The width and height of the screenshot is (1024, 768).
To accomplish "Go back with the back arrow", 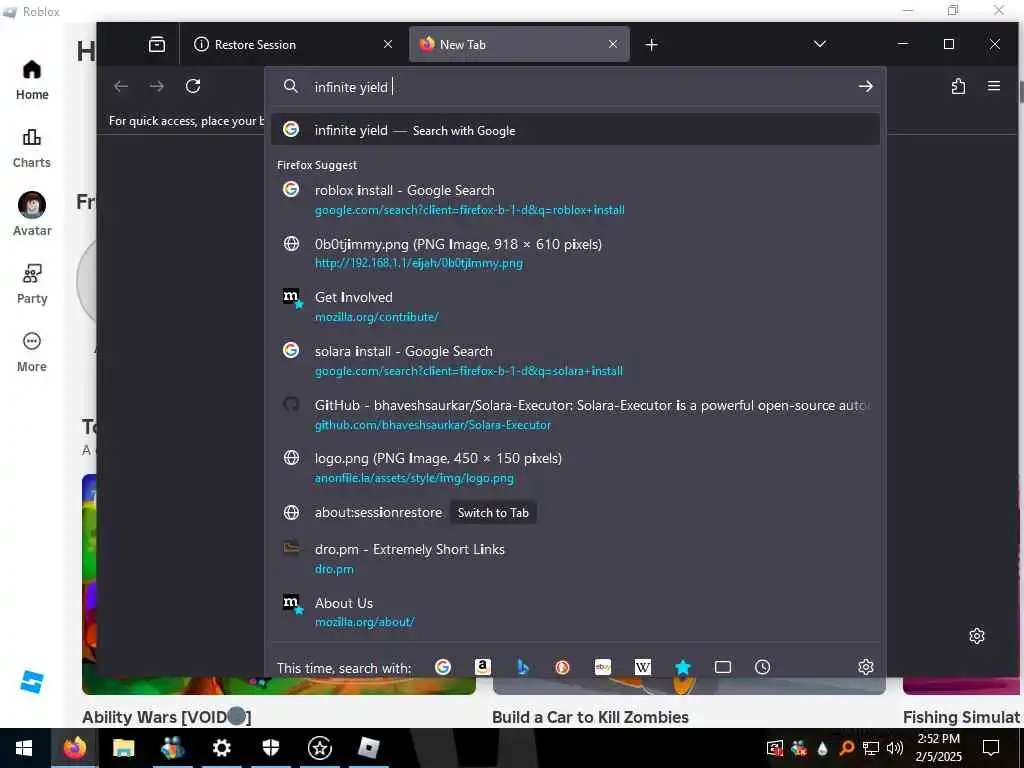I will (121, 86).
